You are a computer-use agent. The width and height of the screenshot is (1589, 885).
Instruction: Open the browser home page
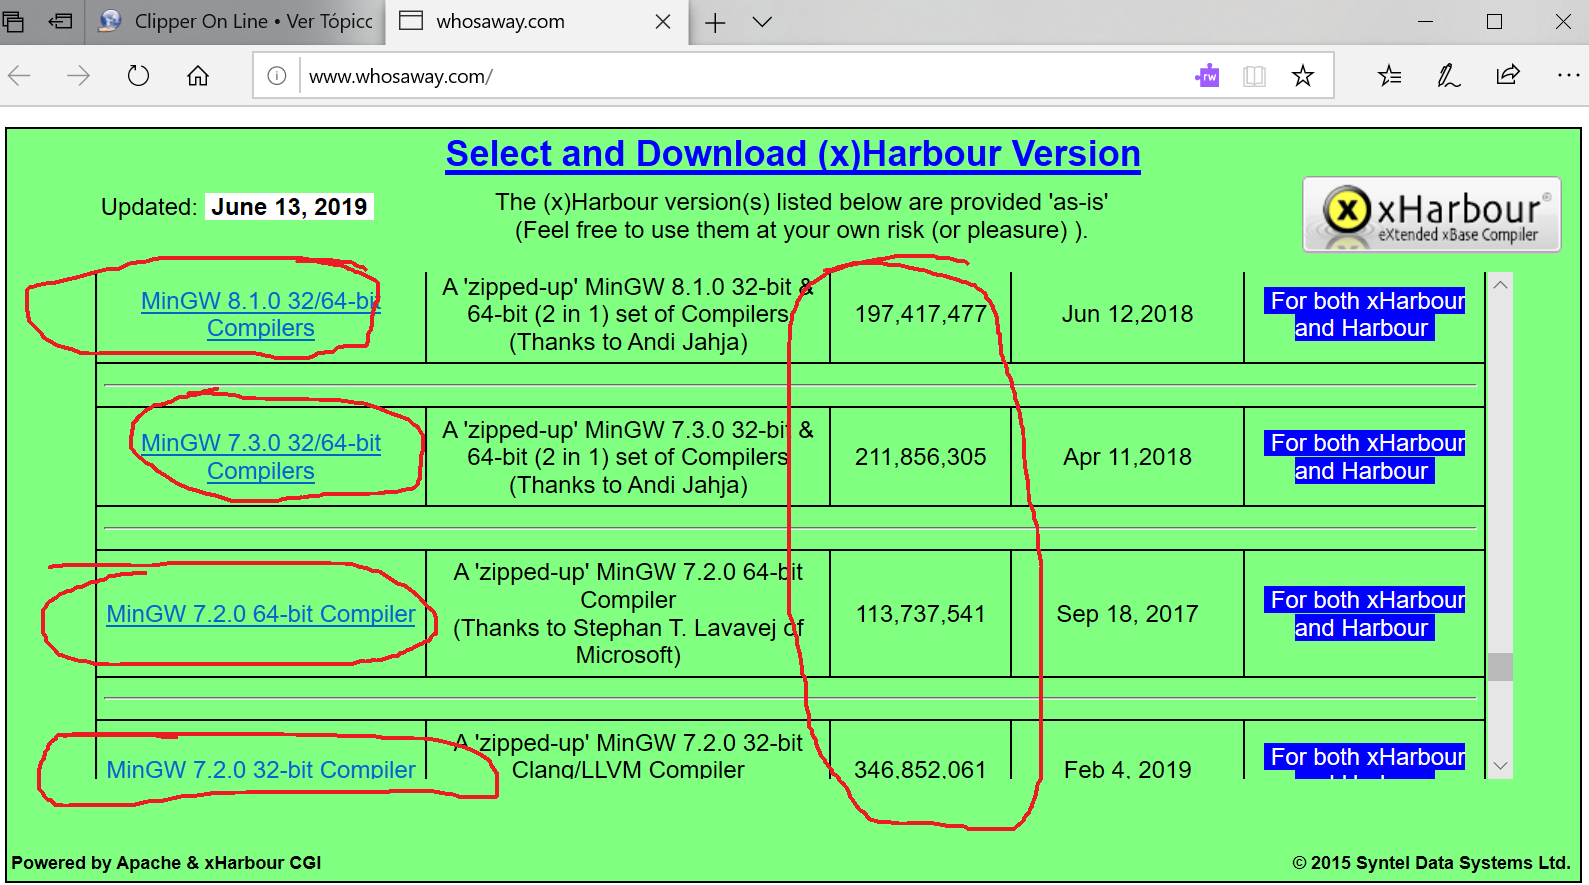click(x=198, y=76)
